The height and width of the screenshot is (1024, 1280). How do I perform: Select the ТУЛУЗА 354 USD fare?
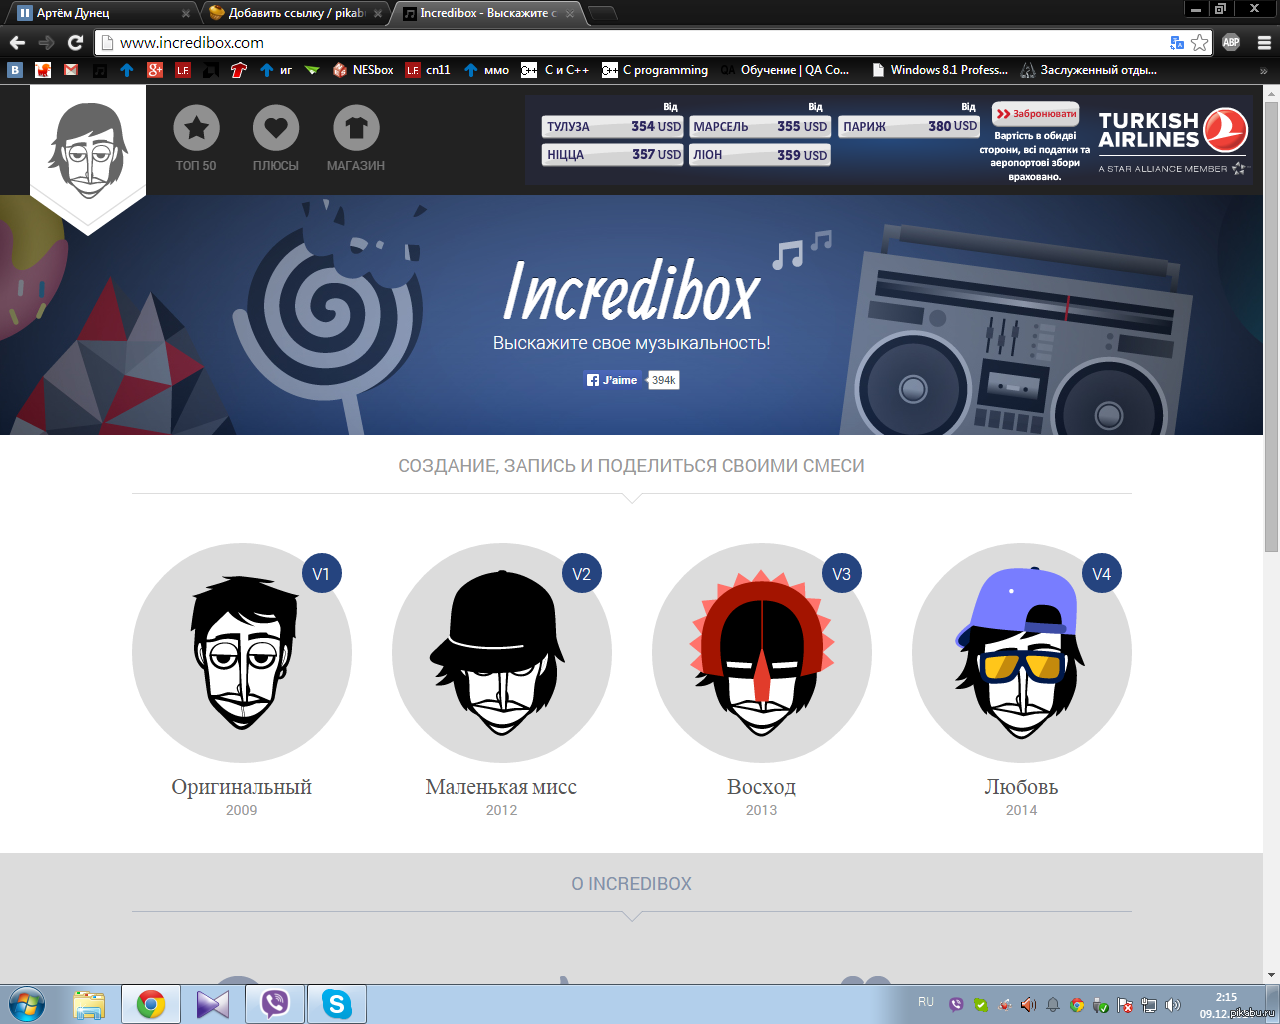coord(613,127)
